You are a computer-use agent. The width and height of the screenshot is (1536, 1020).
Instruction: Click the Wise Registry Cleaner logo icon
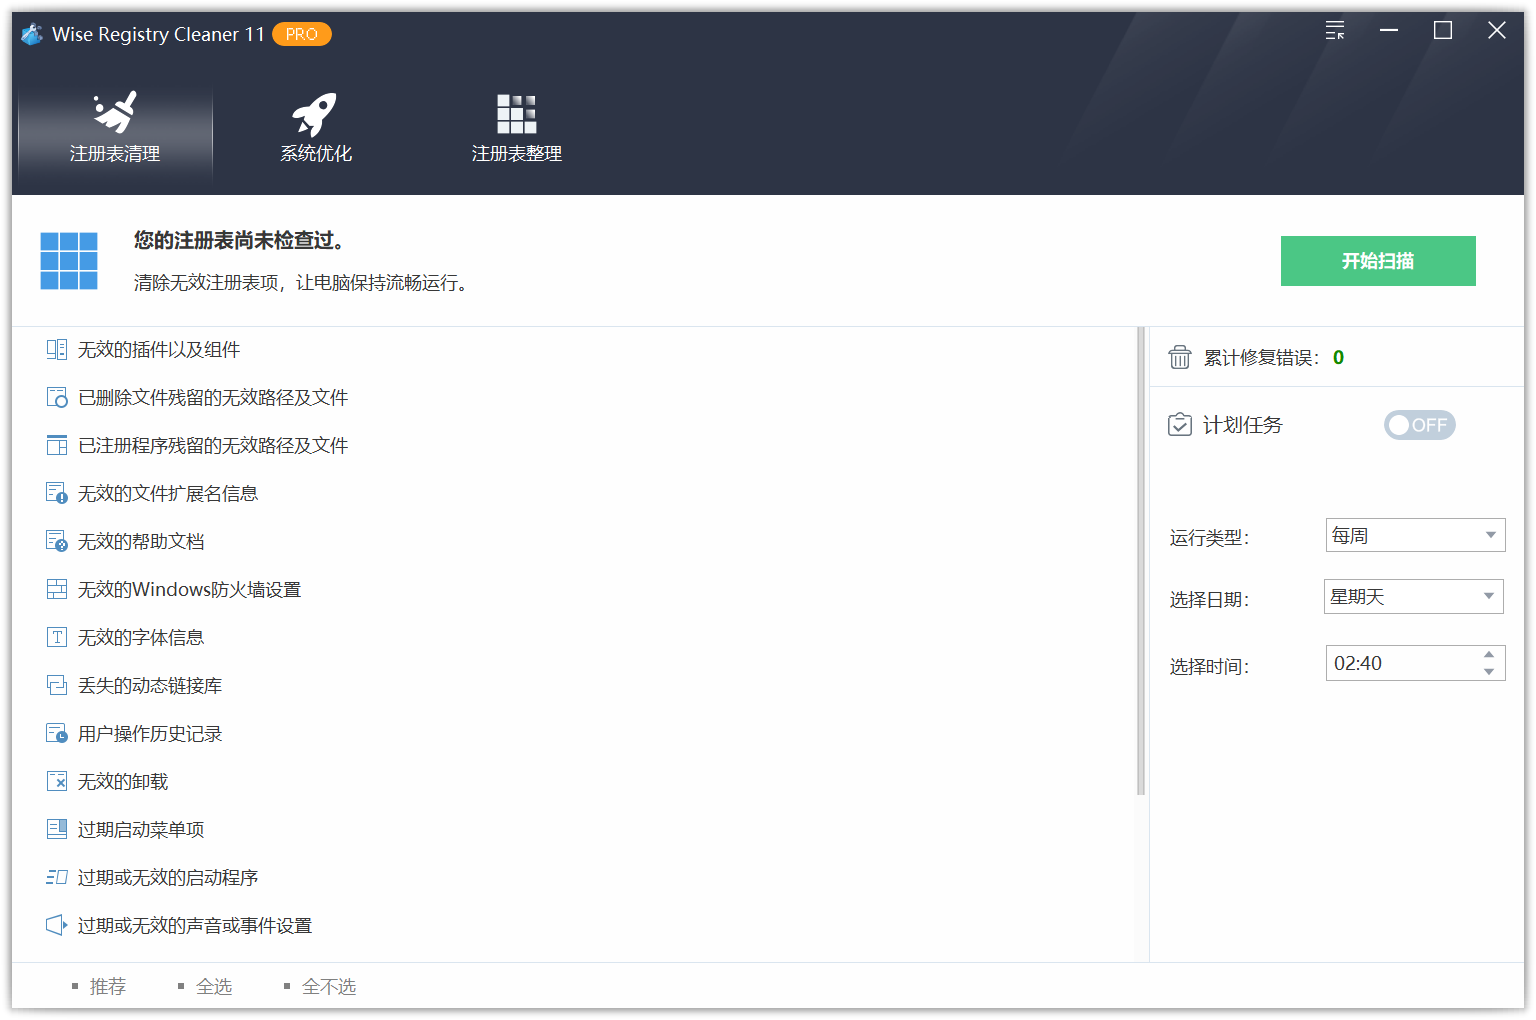tap(32, 34)
